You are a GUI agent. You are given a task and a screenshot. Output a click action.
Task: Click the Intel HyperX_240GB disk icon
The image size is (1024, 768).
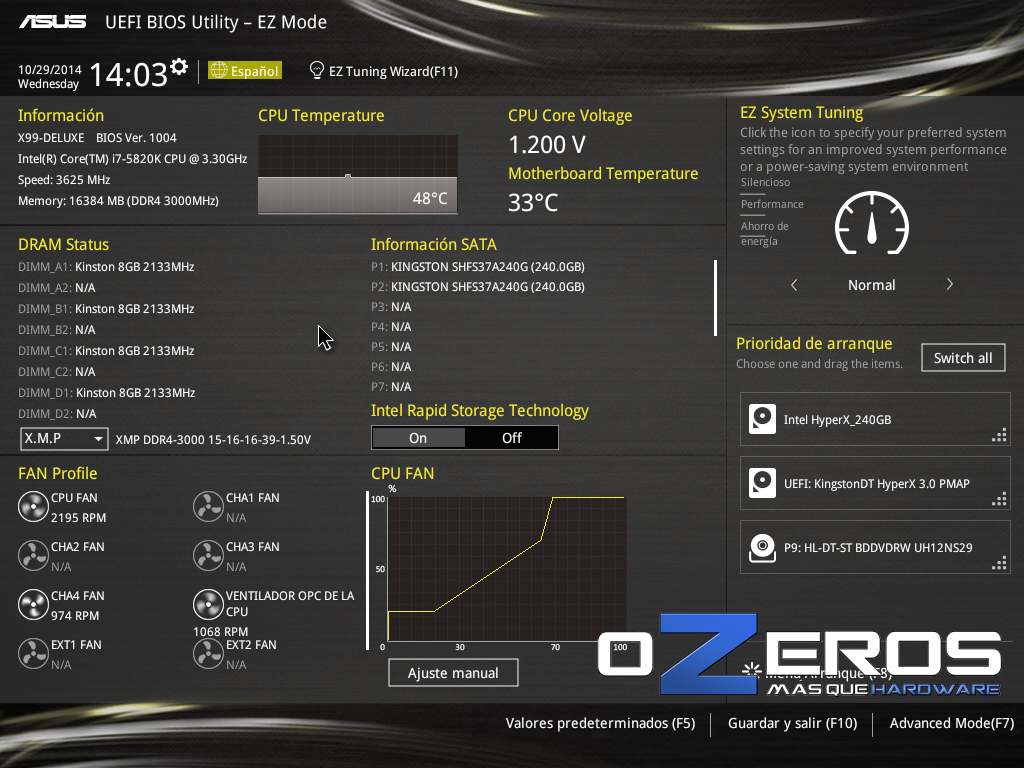click(x=762, y=419)
